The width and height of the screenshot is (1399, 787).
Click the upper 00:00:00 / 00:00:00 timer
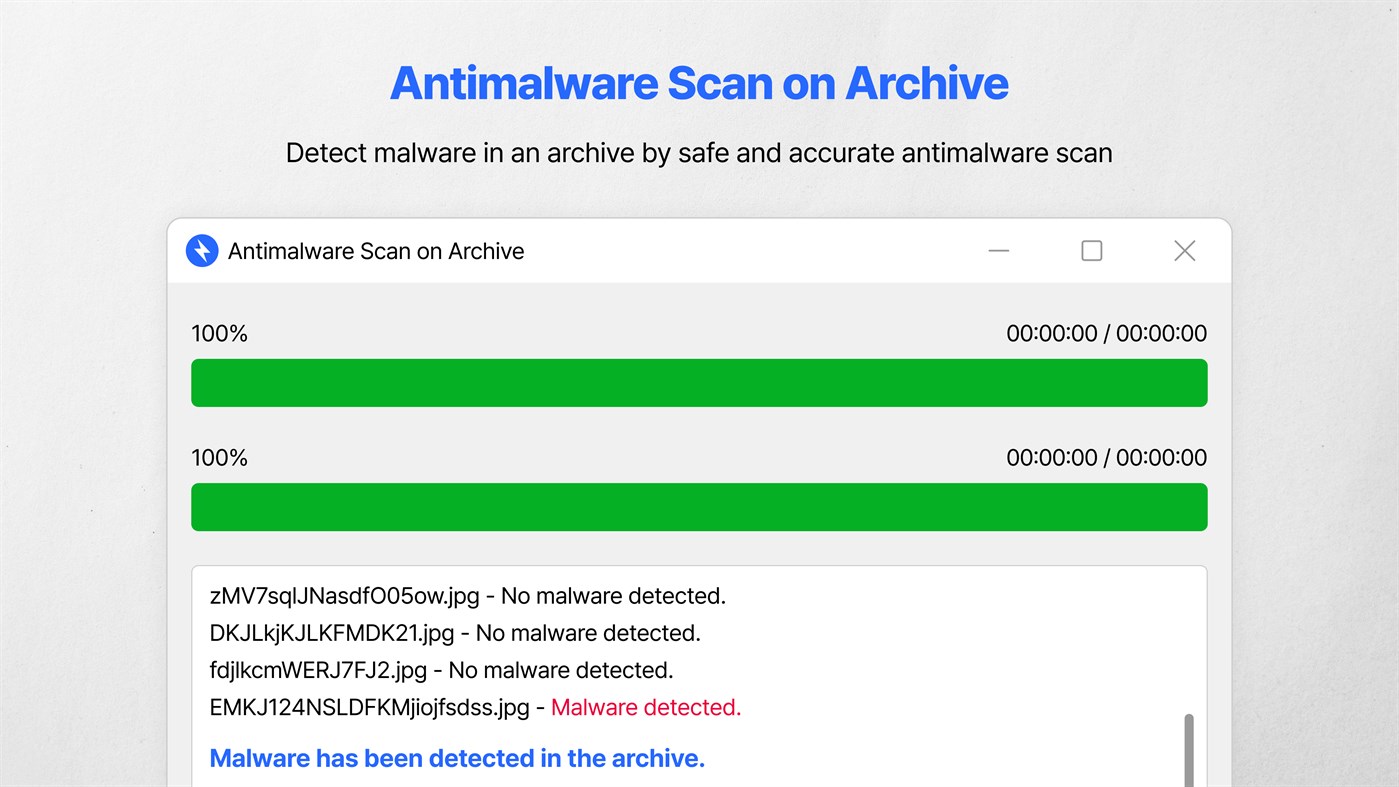click(1106, 334)
